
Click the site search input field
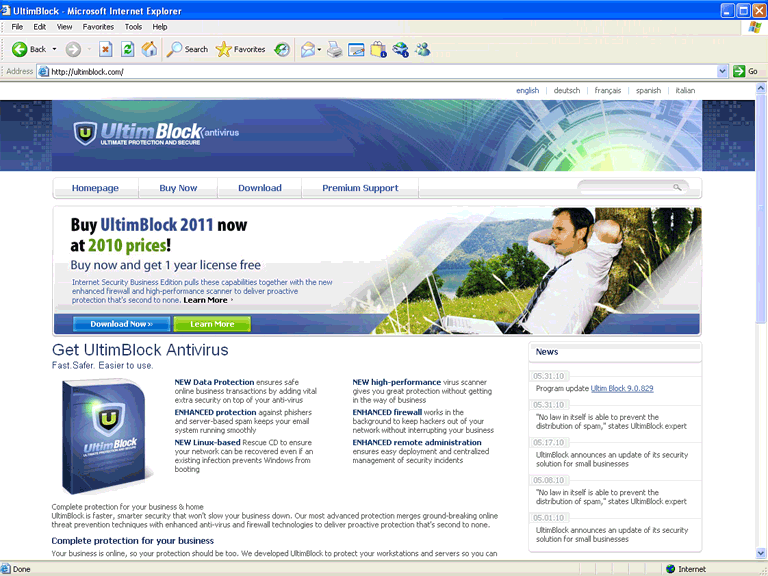[625, 187]
